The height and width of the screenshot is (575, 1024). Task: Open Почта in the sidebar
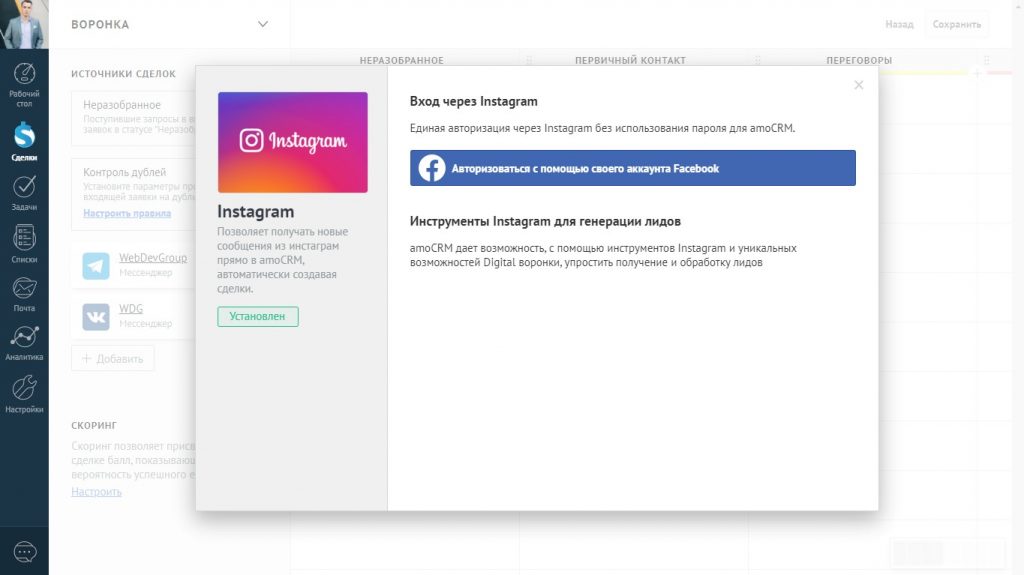[24, 294]
